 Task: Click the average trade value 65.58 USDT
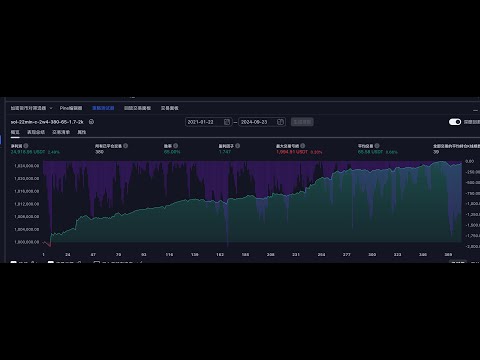[x=370, y=152]
